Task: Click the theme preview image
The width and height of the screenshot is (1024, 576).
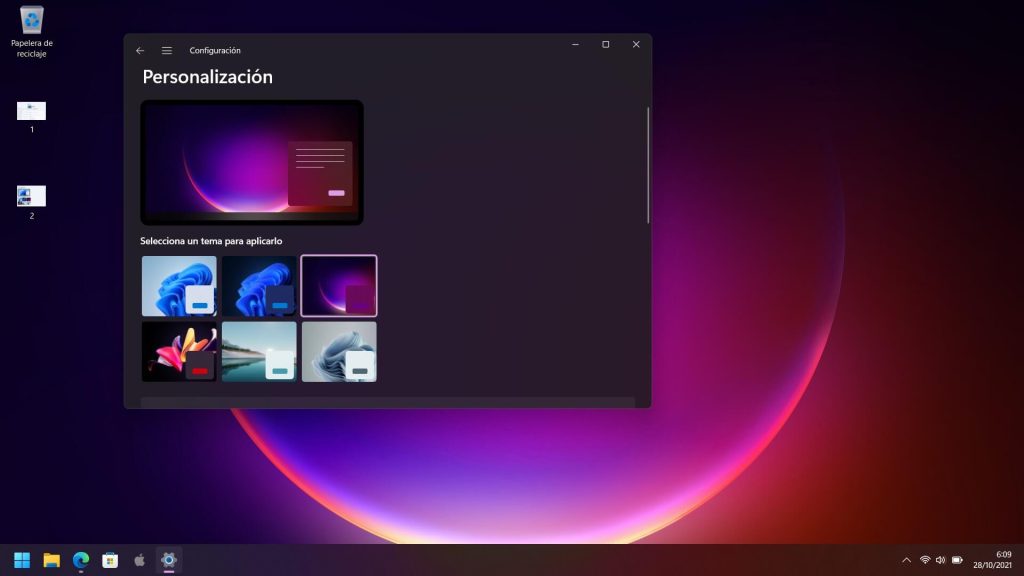Action: tap(252, 163)
